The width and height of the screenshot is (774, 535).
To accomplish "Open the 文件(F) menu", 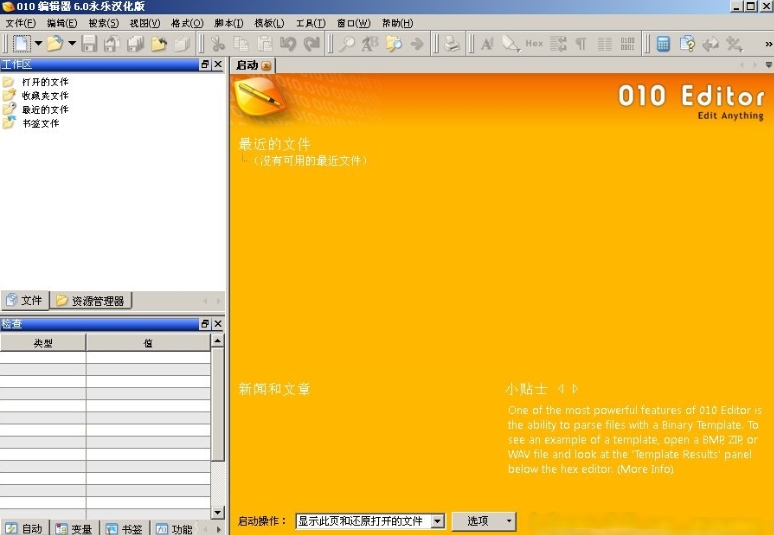I will tap(20, 23).
